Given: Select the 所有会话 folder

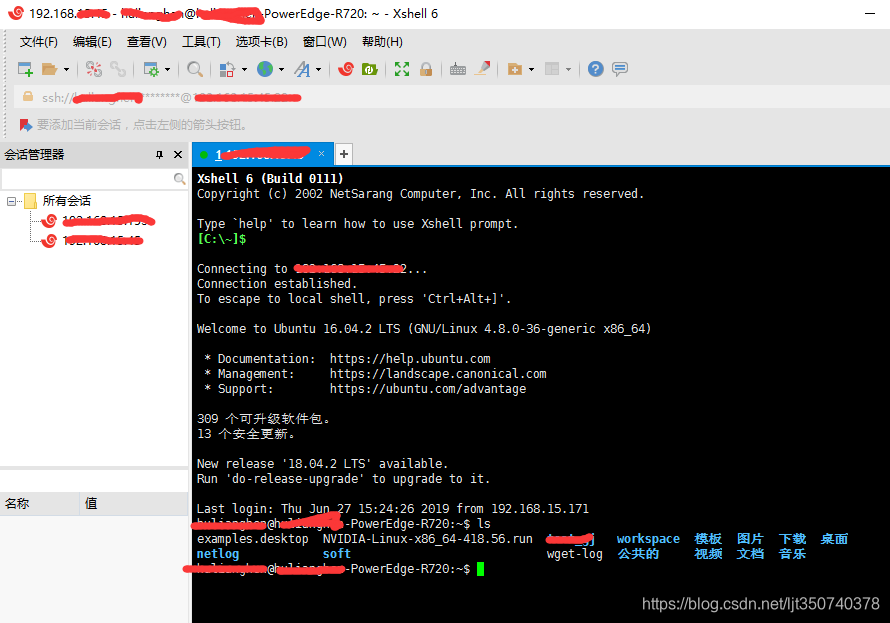Looking at the screenshot, I should 66,201.
